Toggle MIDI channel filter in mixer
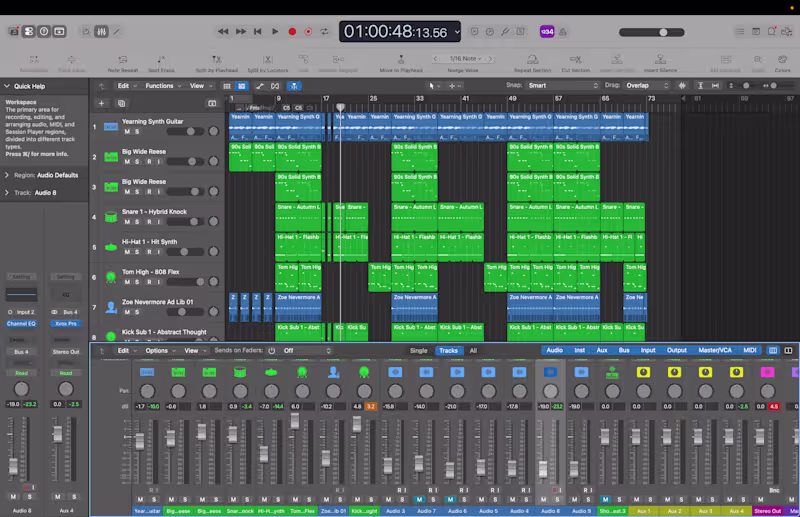Image resolution: width=800 pixels, height=517 pixels. [749, 350]
